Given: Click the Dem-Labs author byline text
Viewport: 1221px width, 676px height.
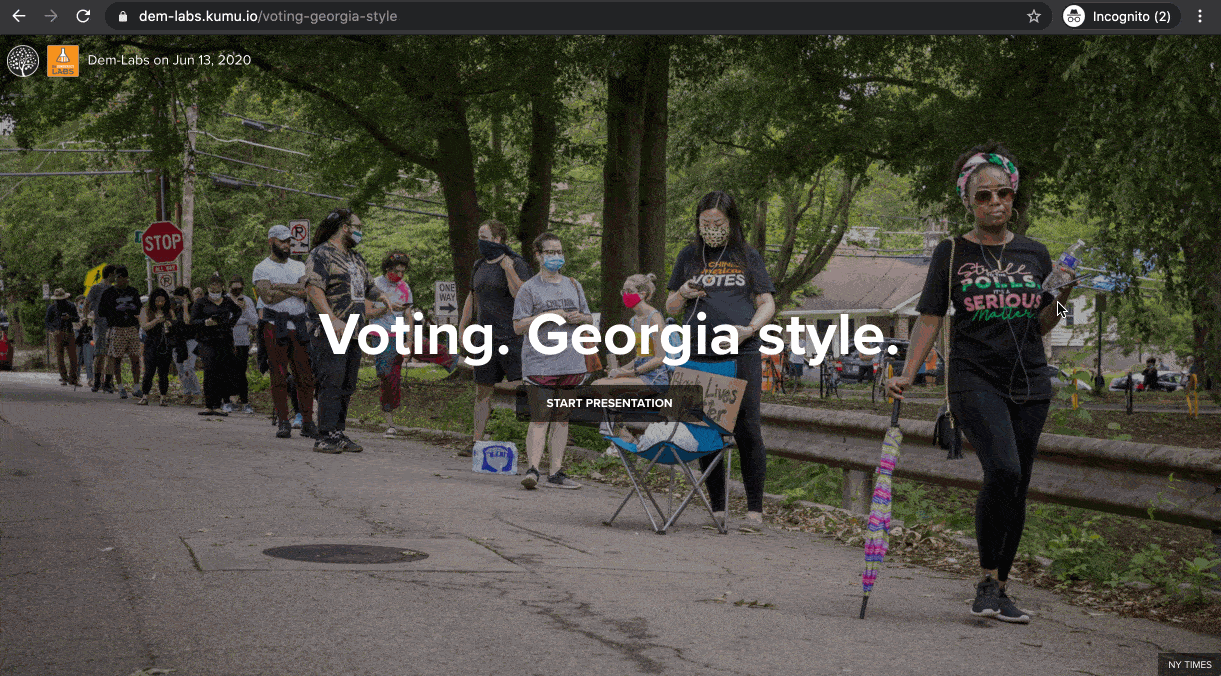Looking at the screenshot, I should [169, 60].
